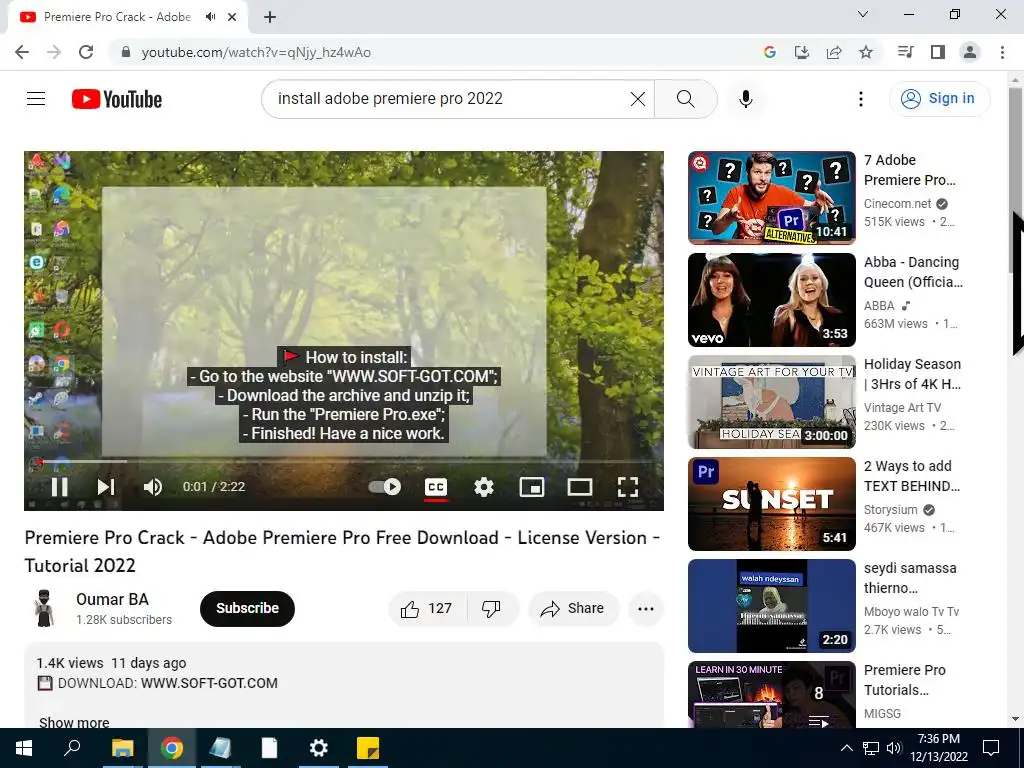Open 2 Ways to add TEXT BEHIND title
The width and height of the screenshot is (1024, 768).
[x=912, y=475]
